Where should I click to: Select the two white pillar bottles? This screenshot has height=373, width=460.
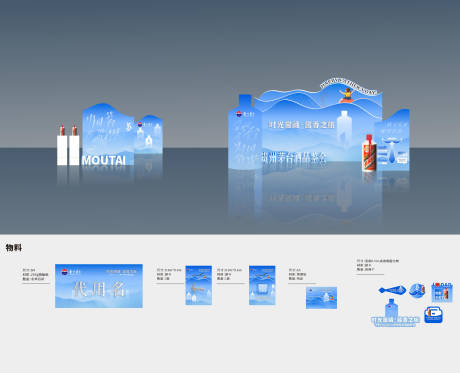click(68, 146)
